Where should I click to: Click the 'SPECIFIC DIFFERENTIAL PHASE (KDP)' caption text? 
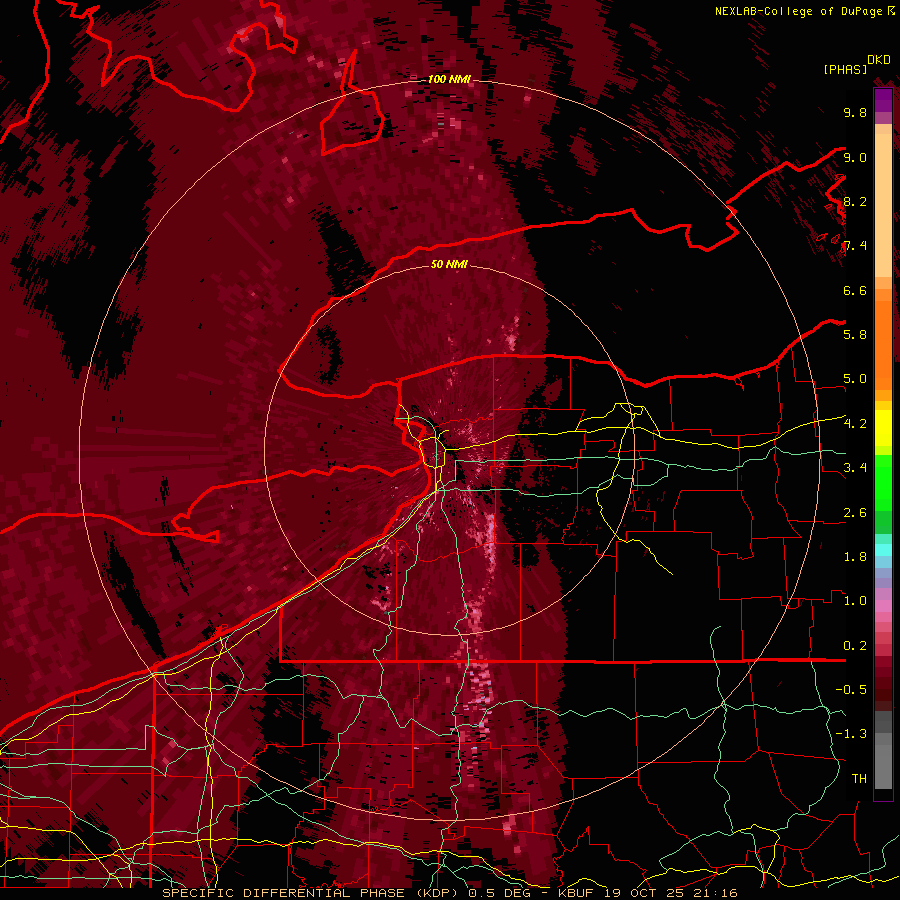(310, 893)
